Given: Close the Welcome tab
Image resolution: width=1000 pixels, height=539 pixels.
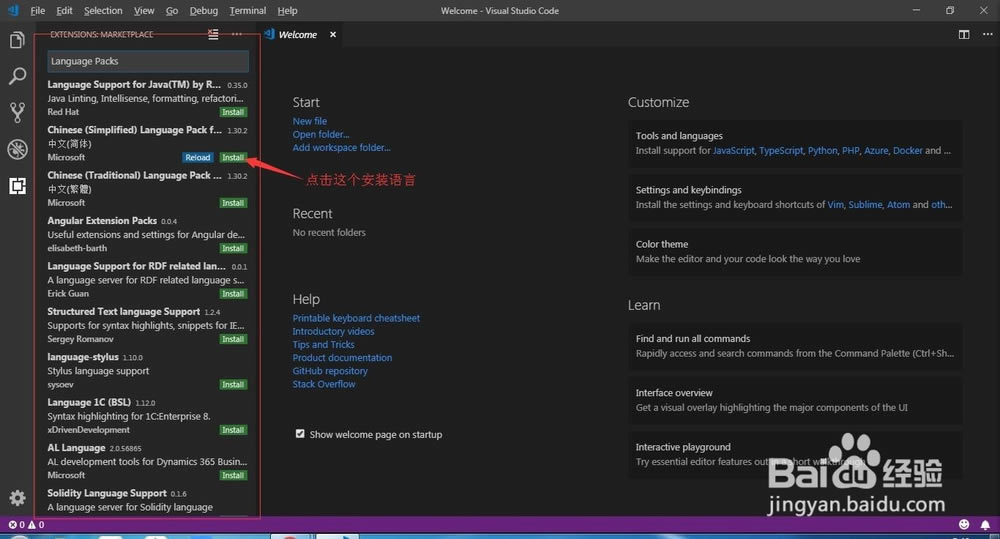Looking at the screenshot, I should click(333, 34).
